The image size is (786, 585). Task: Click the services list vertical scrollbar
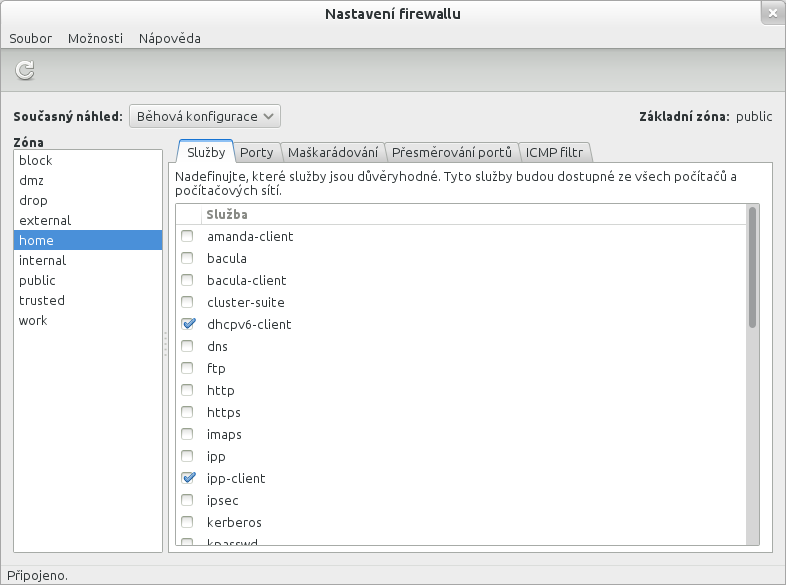[752, 267]
